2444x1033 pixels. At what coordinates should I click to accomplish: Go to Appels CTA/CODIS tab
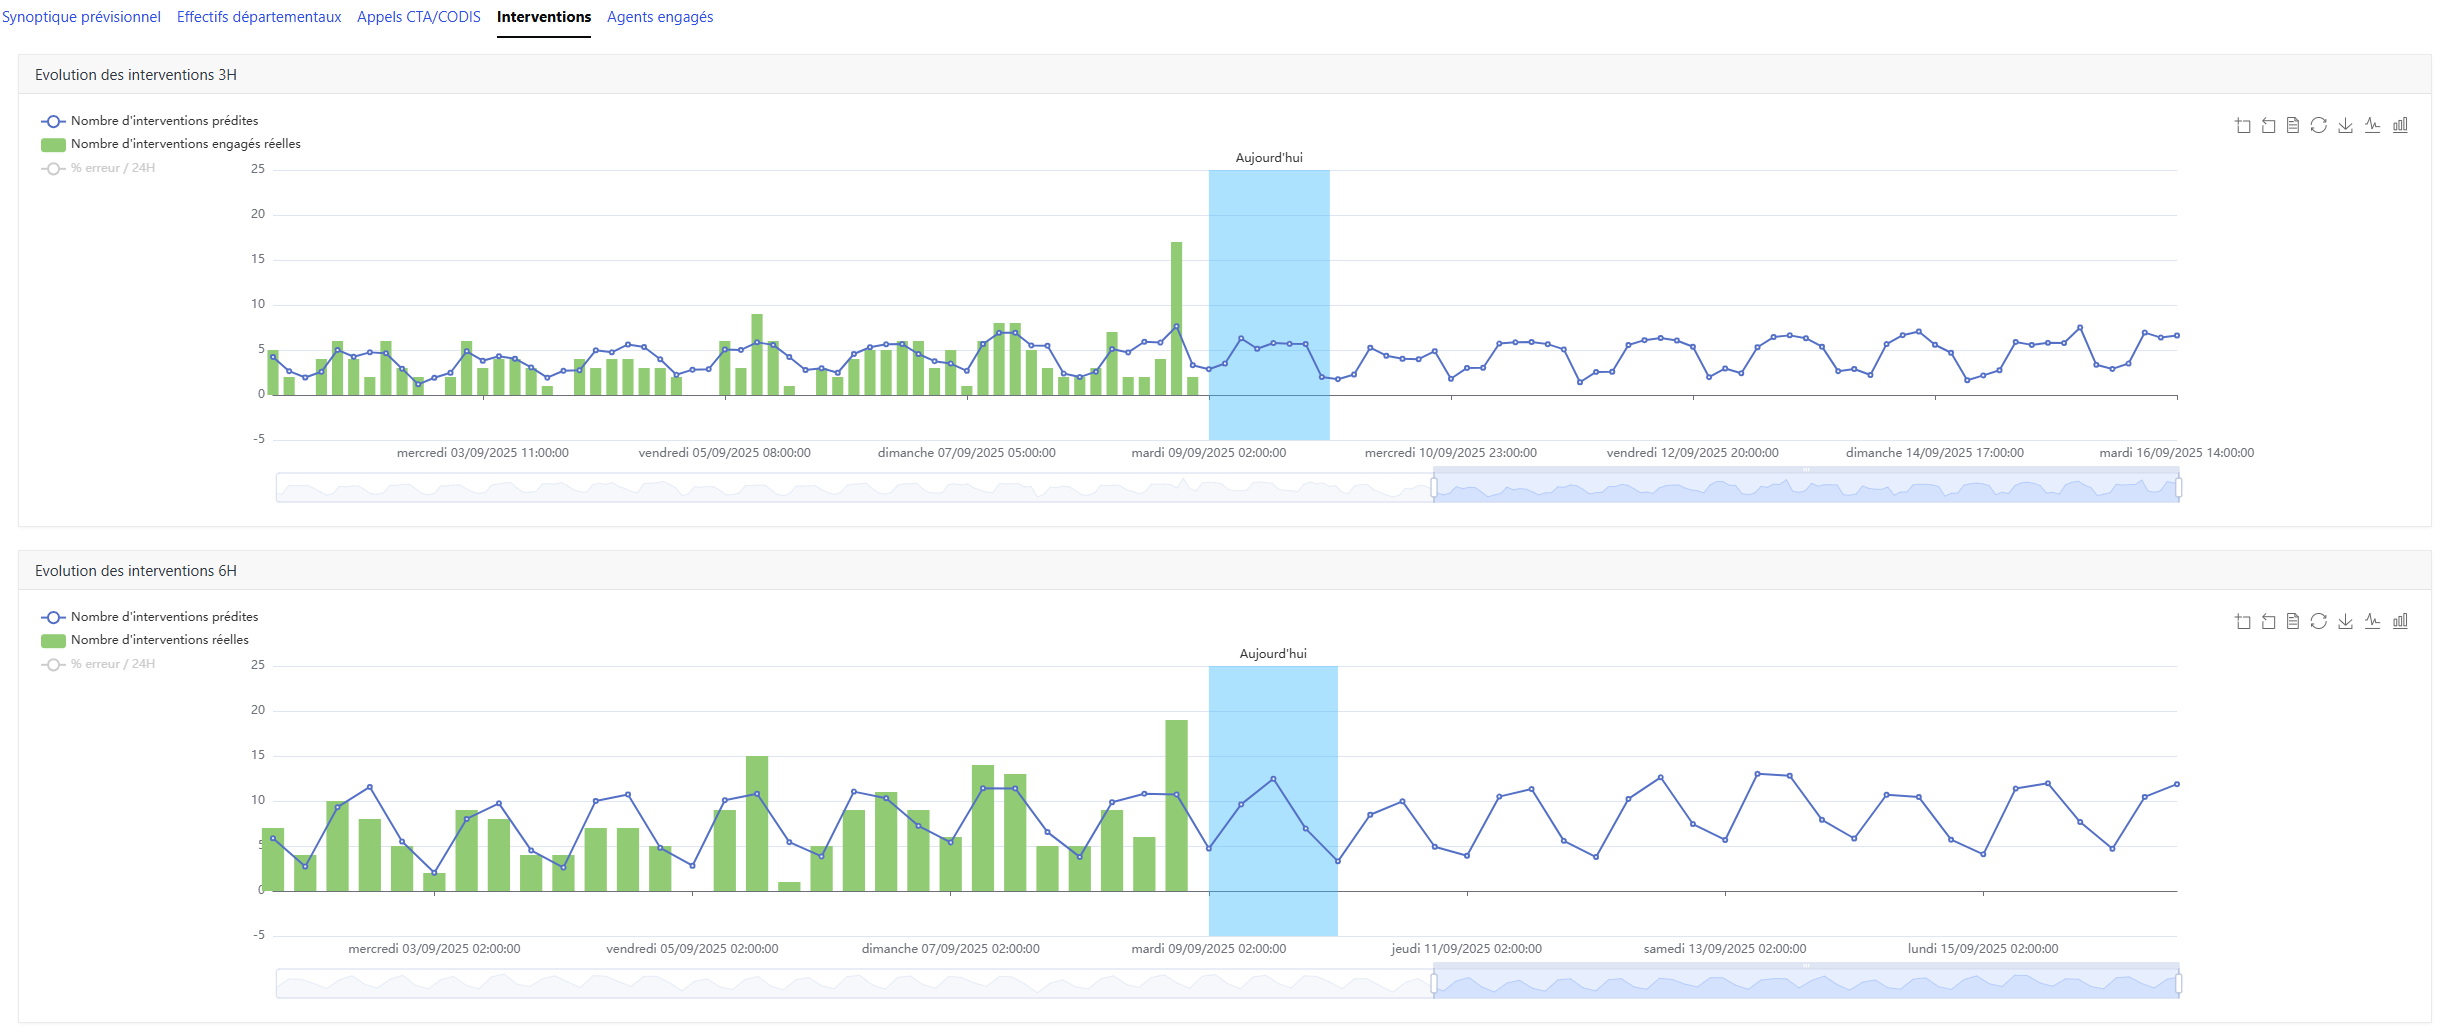coord(418,17)
